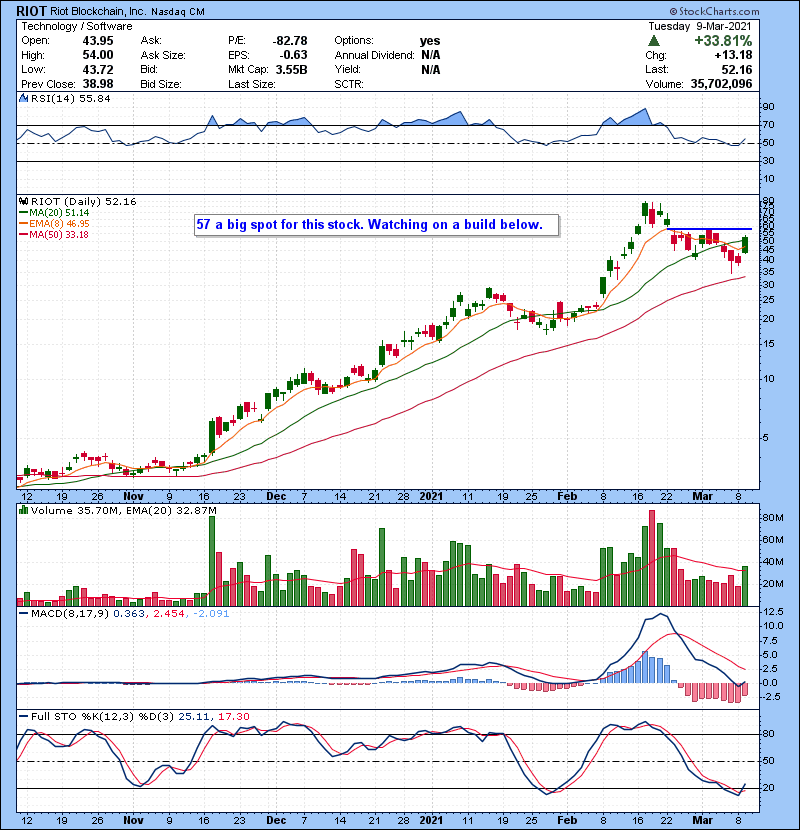The height and width of the screenshot is (830, 800).
Task: Click the 'Nov' label on the price chart axis
Action: pyautogui.click(x=133, y=497)
